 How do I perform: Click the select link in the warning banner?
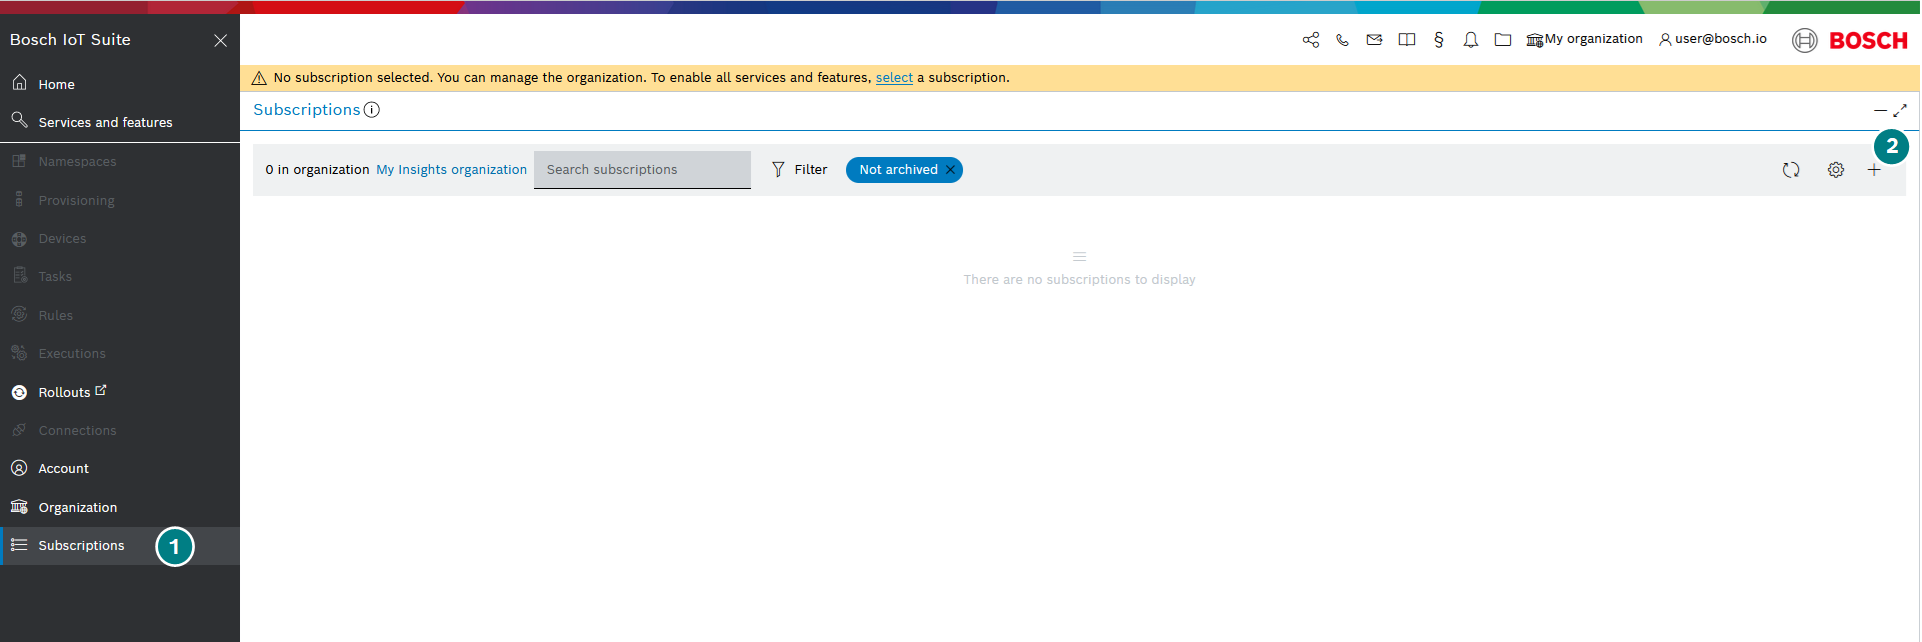click(x=894, y=78)
